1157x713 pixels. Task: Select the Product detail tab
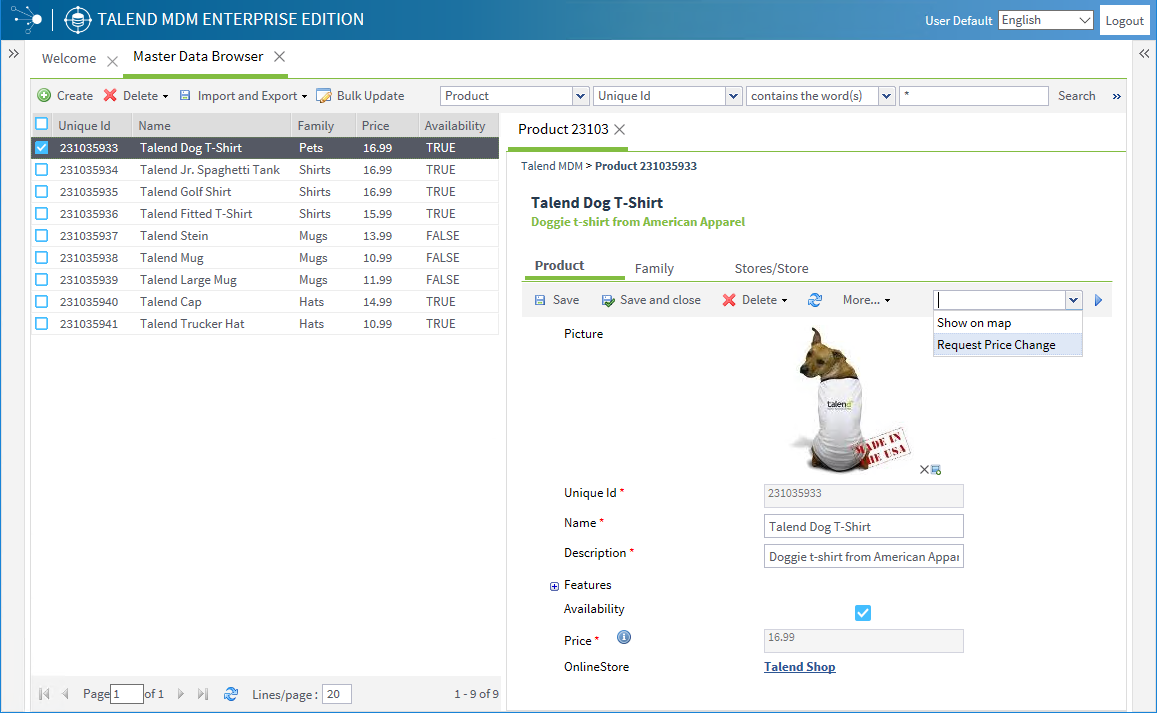click(x=559, y=266)
